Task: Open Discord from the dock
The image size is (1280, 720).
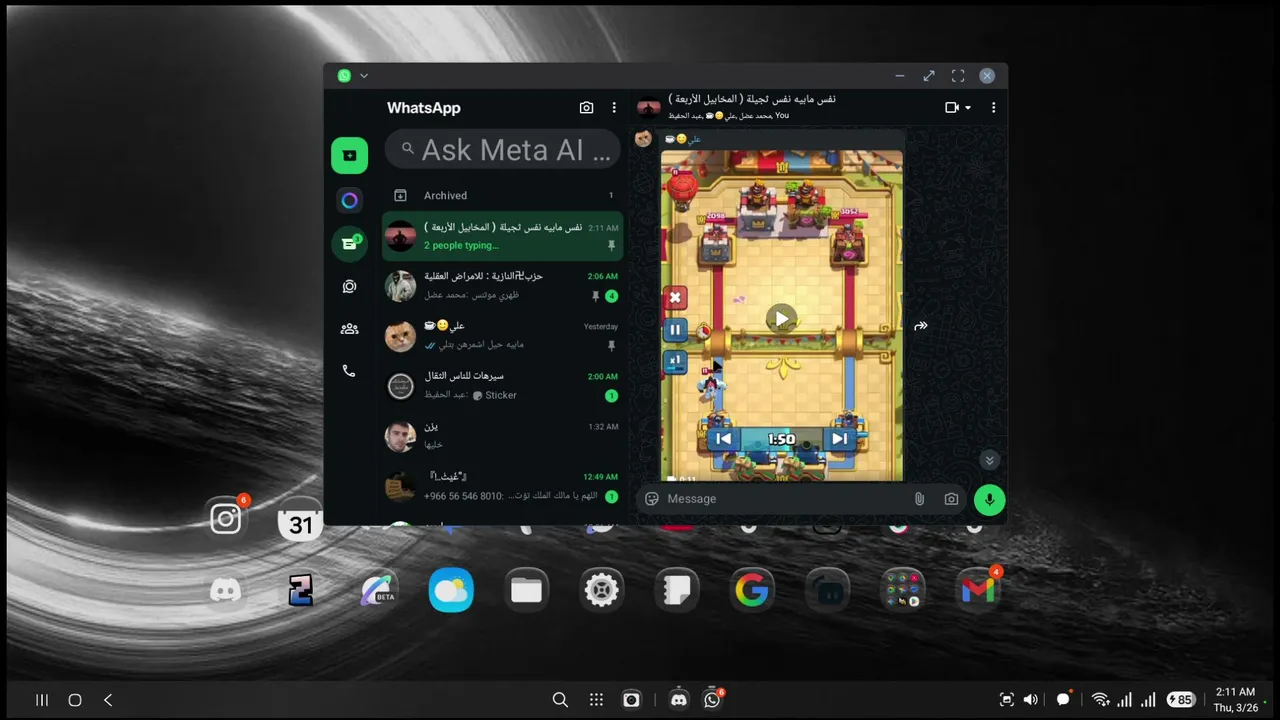Action: click(226, 591)
